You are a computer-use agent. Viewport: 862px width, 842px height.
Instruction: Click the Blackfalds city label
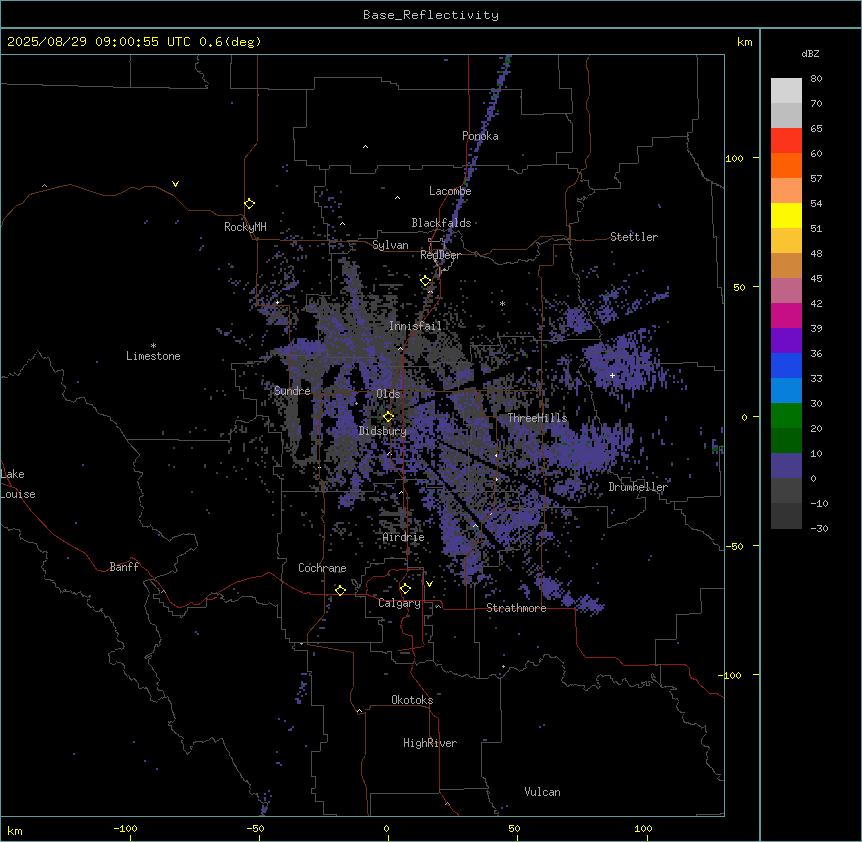441,223
